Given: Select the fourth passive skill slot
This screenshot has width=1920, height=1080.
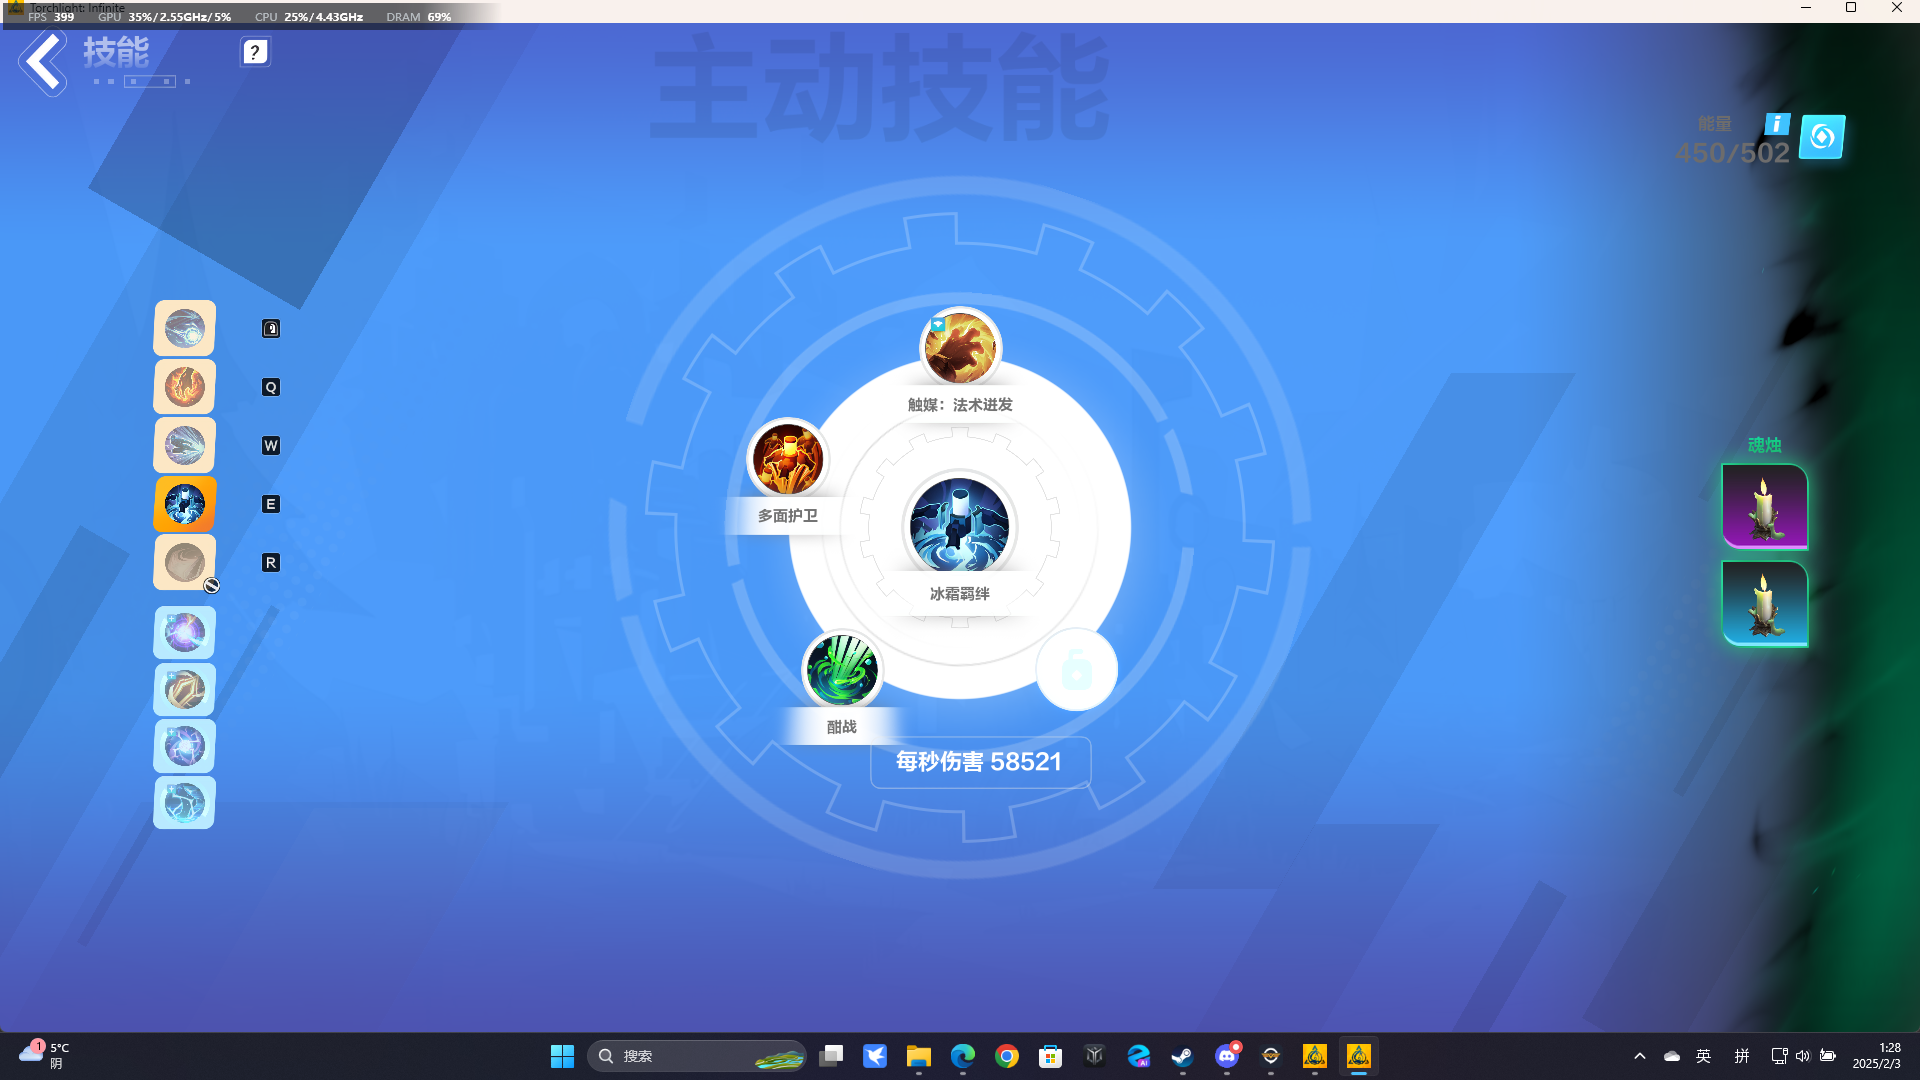Looking at the screenshot, I should [x=184, y=802].
